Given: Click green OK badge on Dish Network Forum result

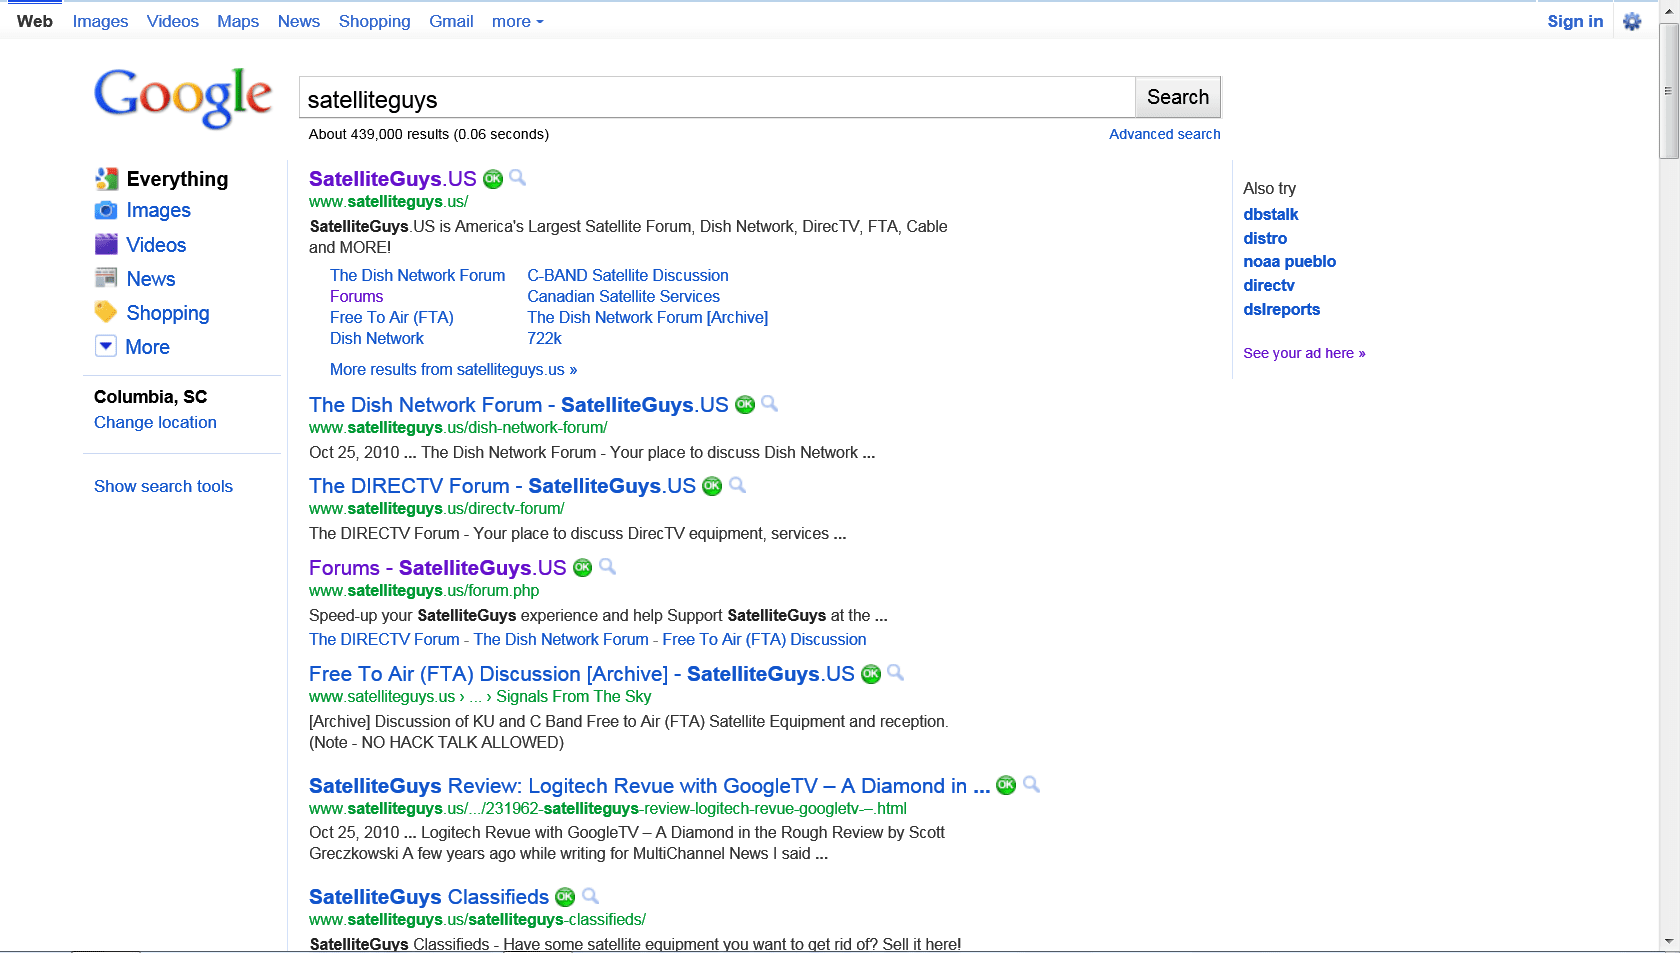Looking at the screenshot, I should tap(745, 405).
